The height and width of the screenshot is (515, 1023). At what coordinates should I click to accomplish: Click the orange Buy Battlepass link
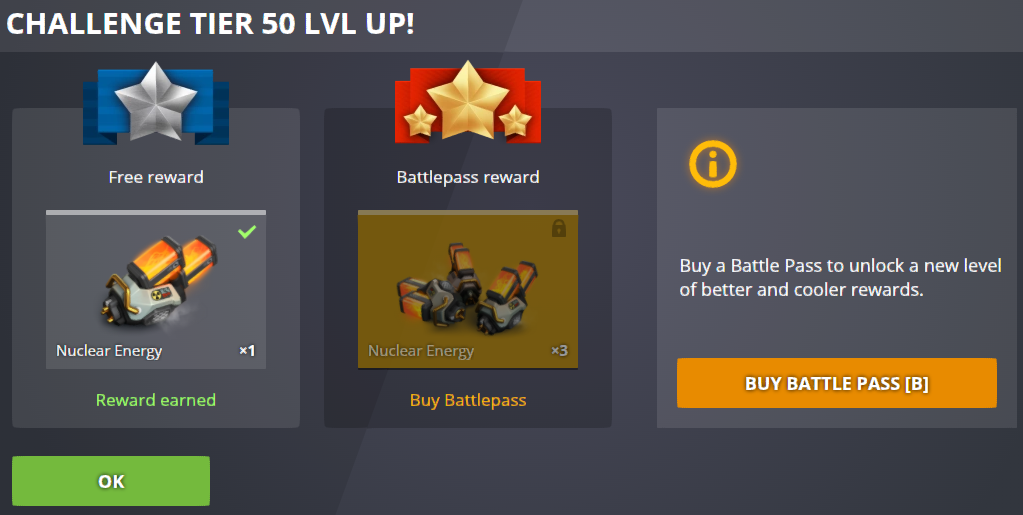point(468,400)
